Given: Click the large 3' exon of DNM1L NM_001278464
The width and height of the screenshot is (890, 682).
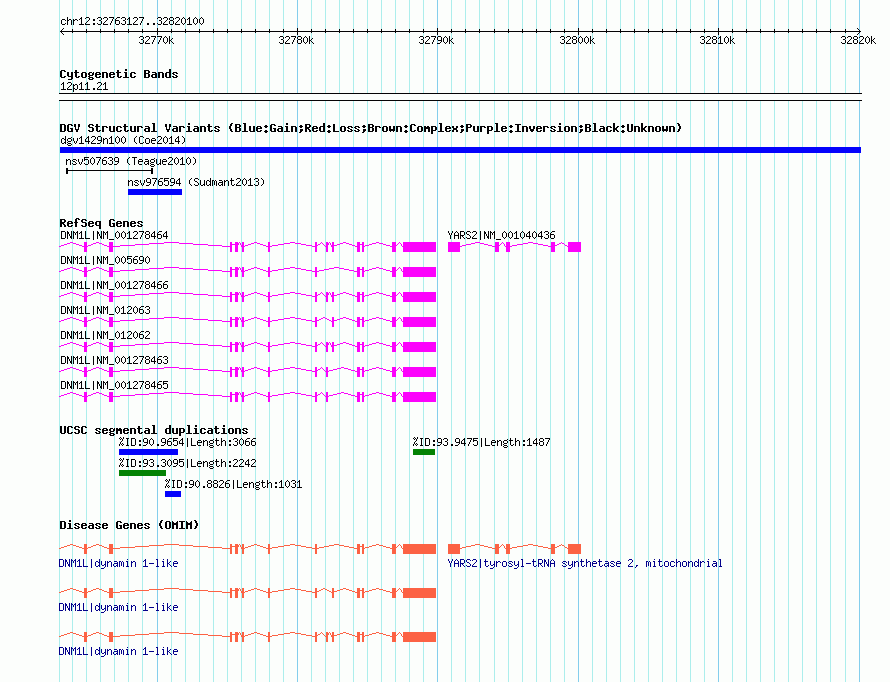Looking at the screenshot, I should 419,247.
